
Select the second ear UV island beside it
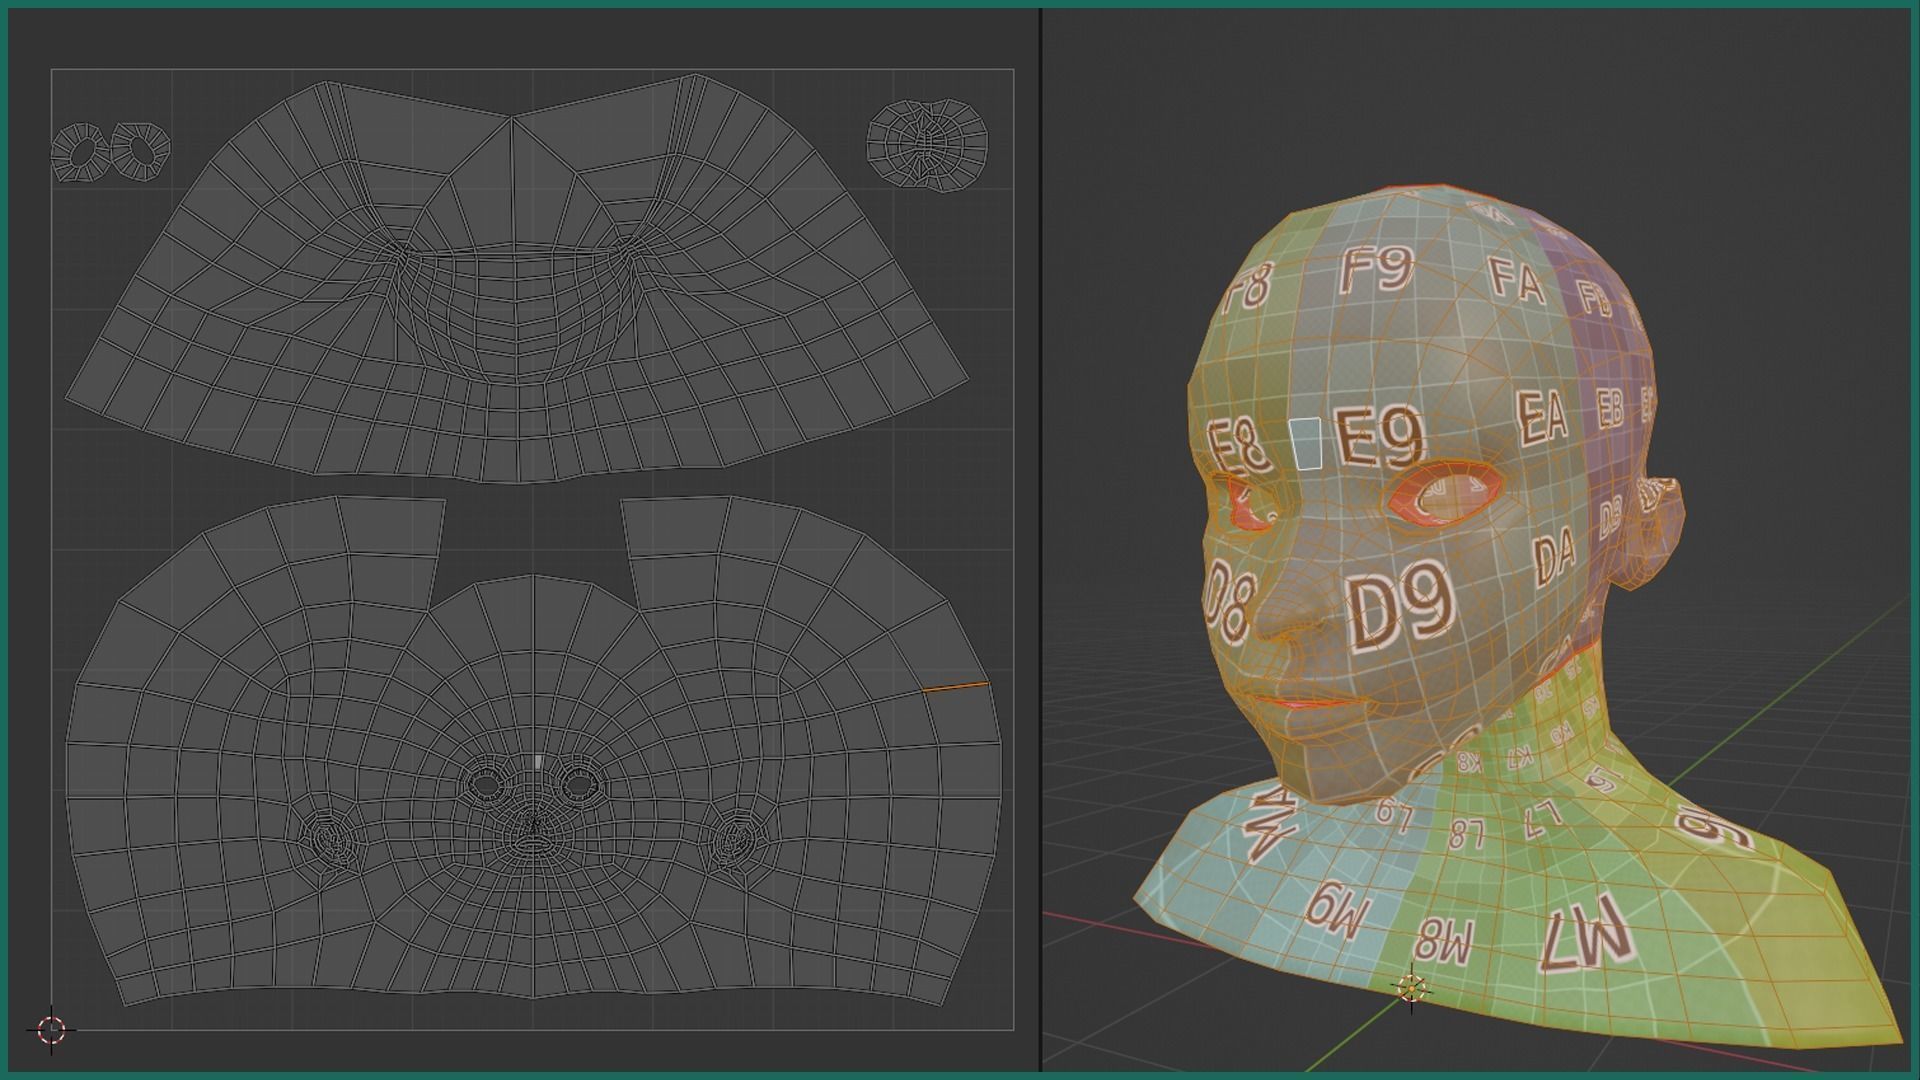coord(140,151)
